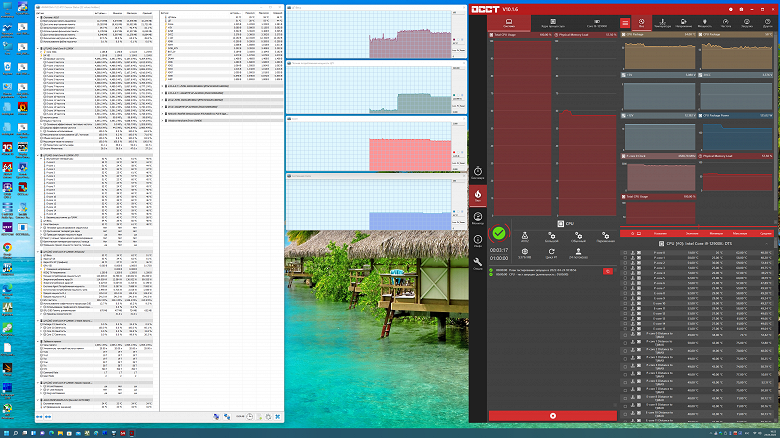This screenshot has width=780, height=438.
Task: Open the CPU test selector dropdown in OCCT
Action: [565, 223]
